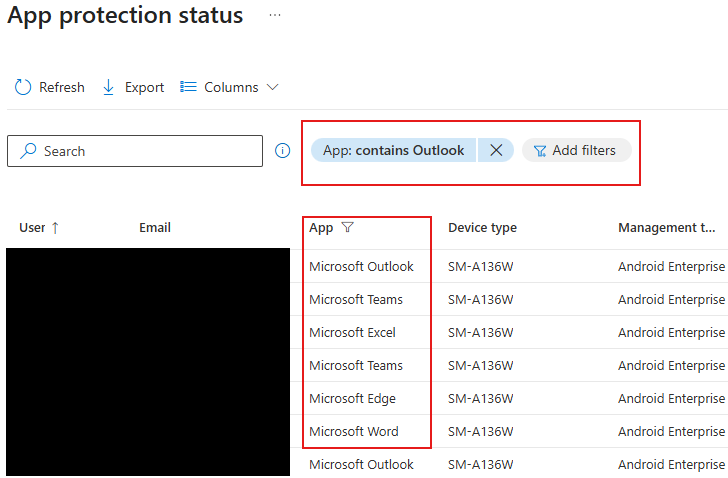Select the Microsoft Word app cell

354,432
